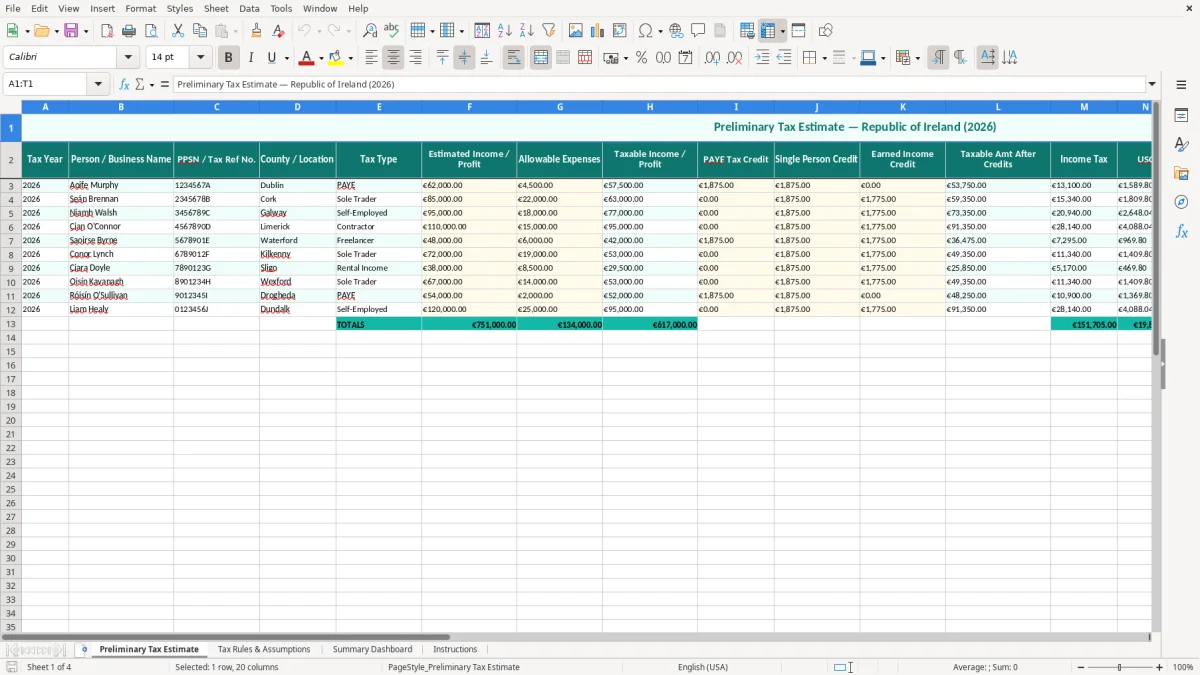1200x675 pixels.
Task: Open the Sheet menu
Action: click(x=216, y=8)
